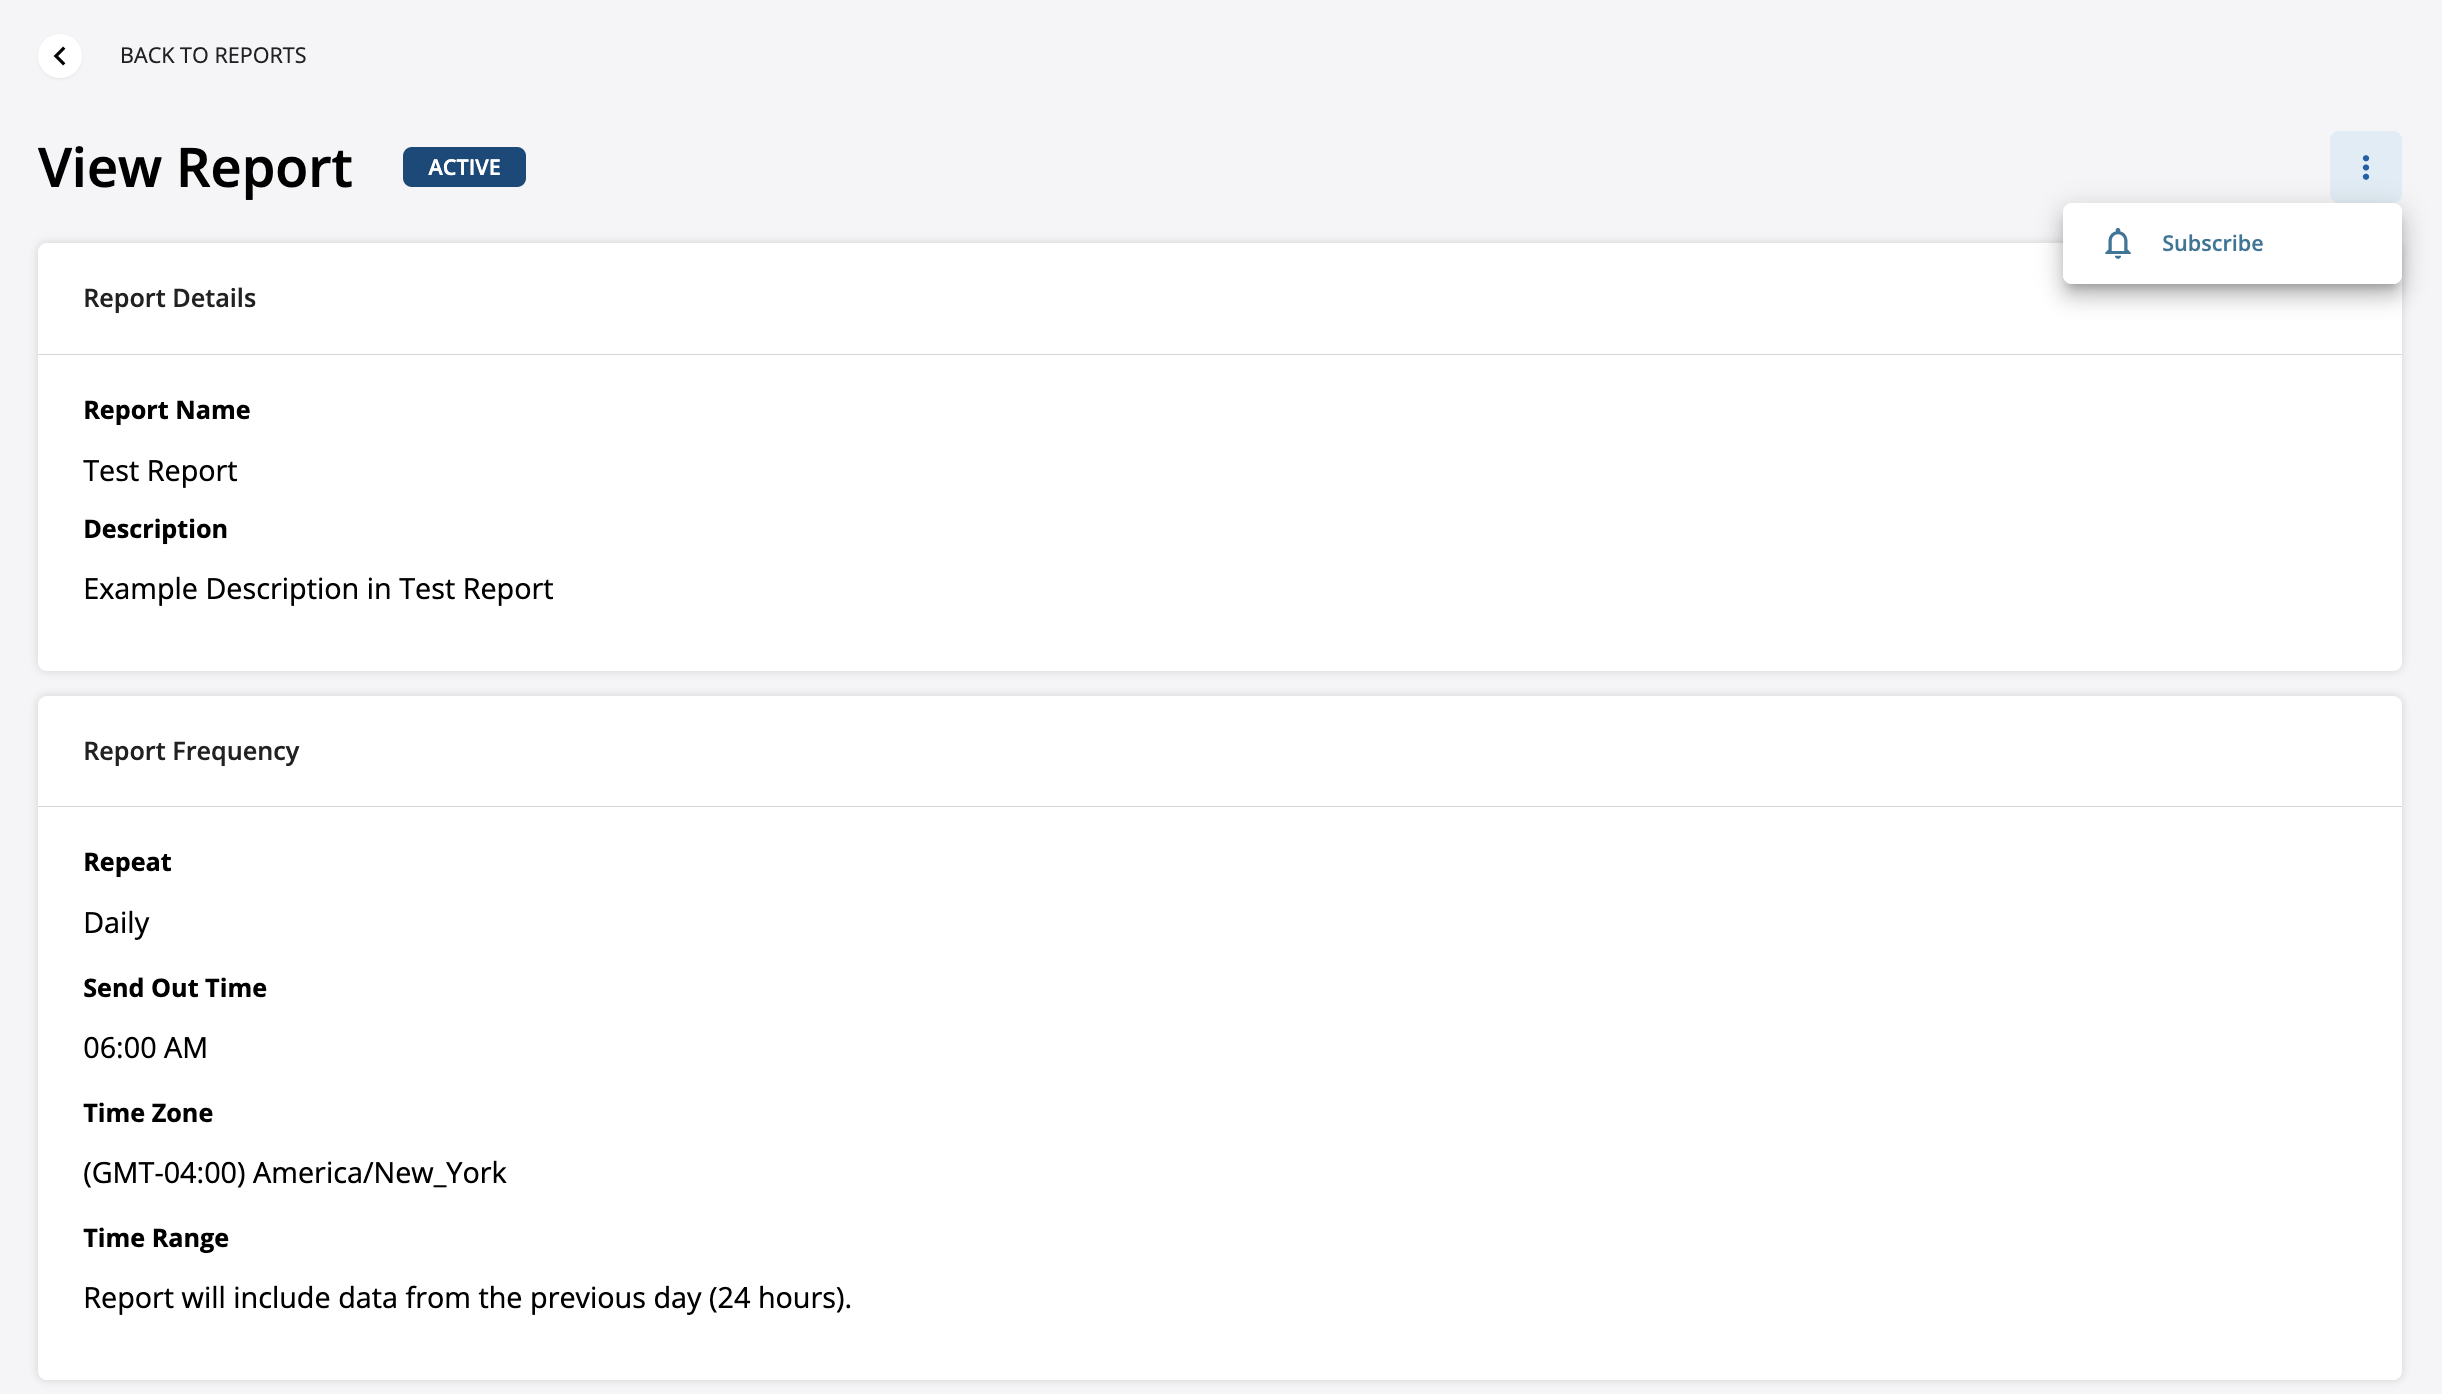
Task: Click the previous day time range text
Action: 467,1298
